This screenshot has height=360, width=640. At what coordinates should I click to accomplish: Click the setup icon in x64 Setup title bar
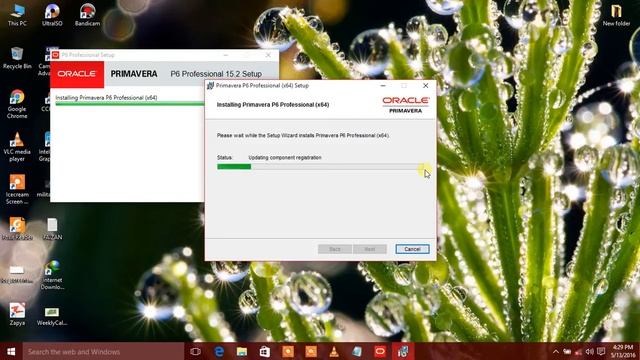tap(211, 85)
